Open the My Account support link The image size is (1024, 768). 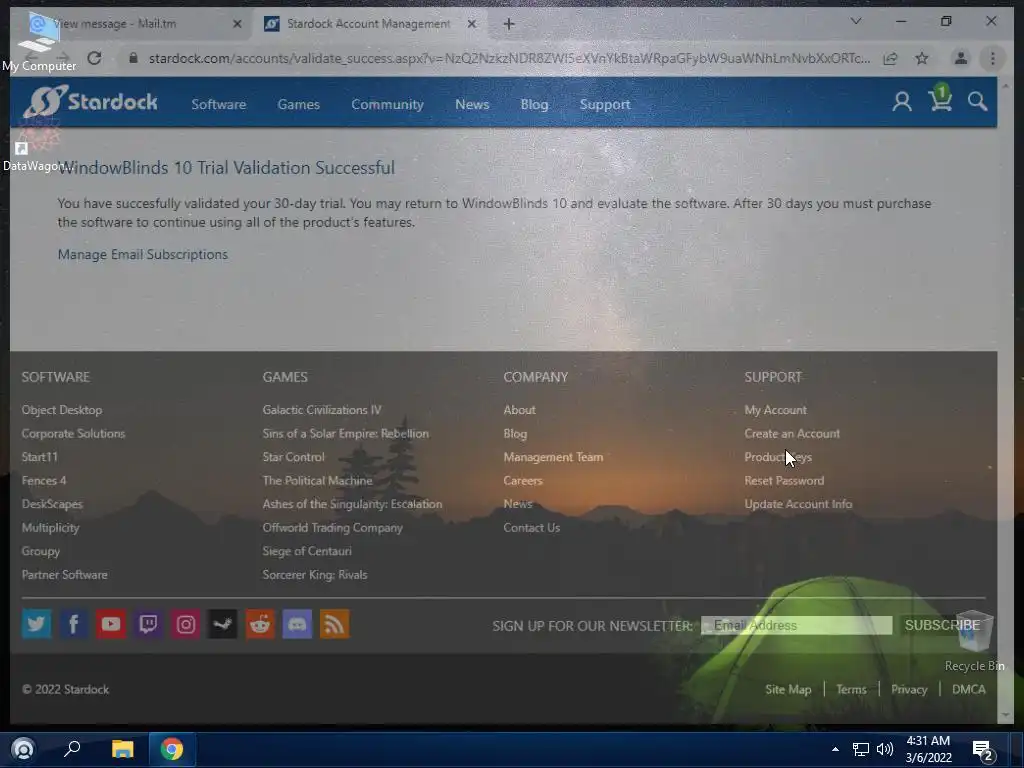[x=775, y=410]
